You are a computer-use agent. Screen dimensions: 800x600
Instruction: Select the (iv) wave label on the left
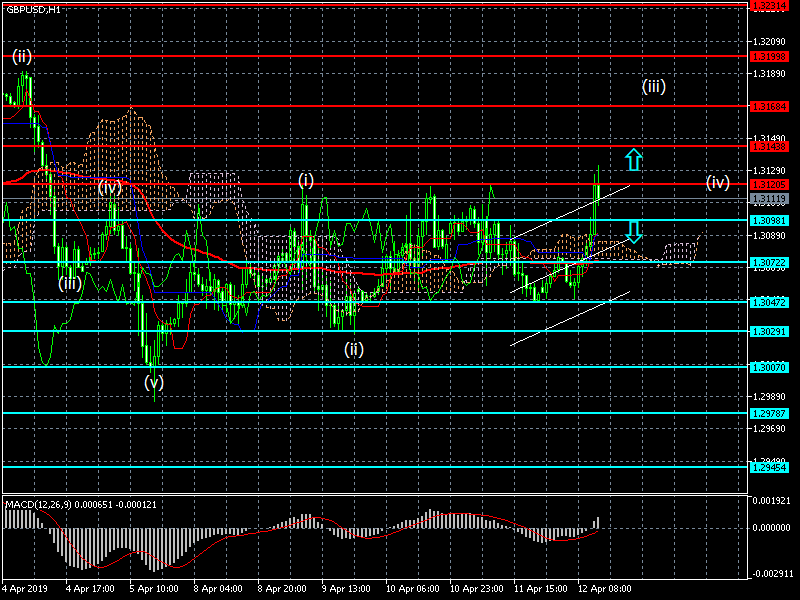(109, 187)
